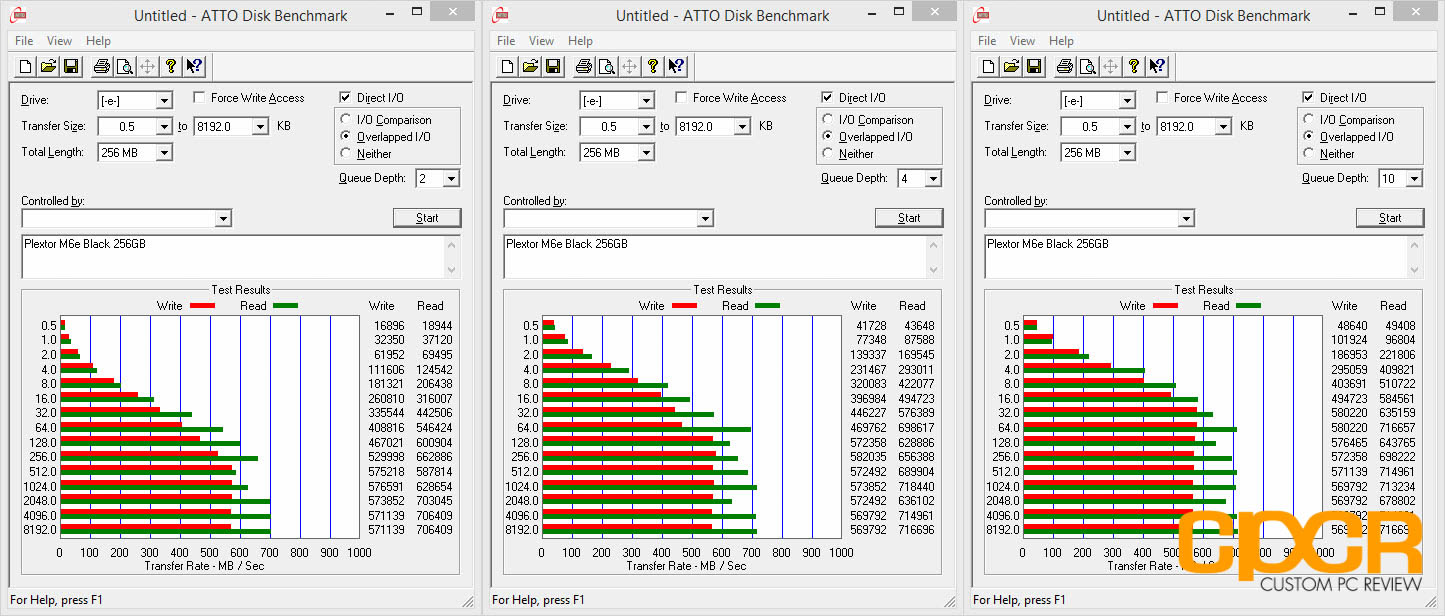Click the context help pointer icon in left window
Viewport: 1445px width, 616px height.
(194, 66)
